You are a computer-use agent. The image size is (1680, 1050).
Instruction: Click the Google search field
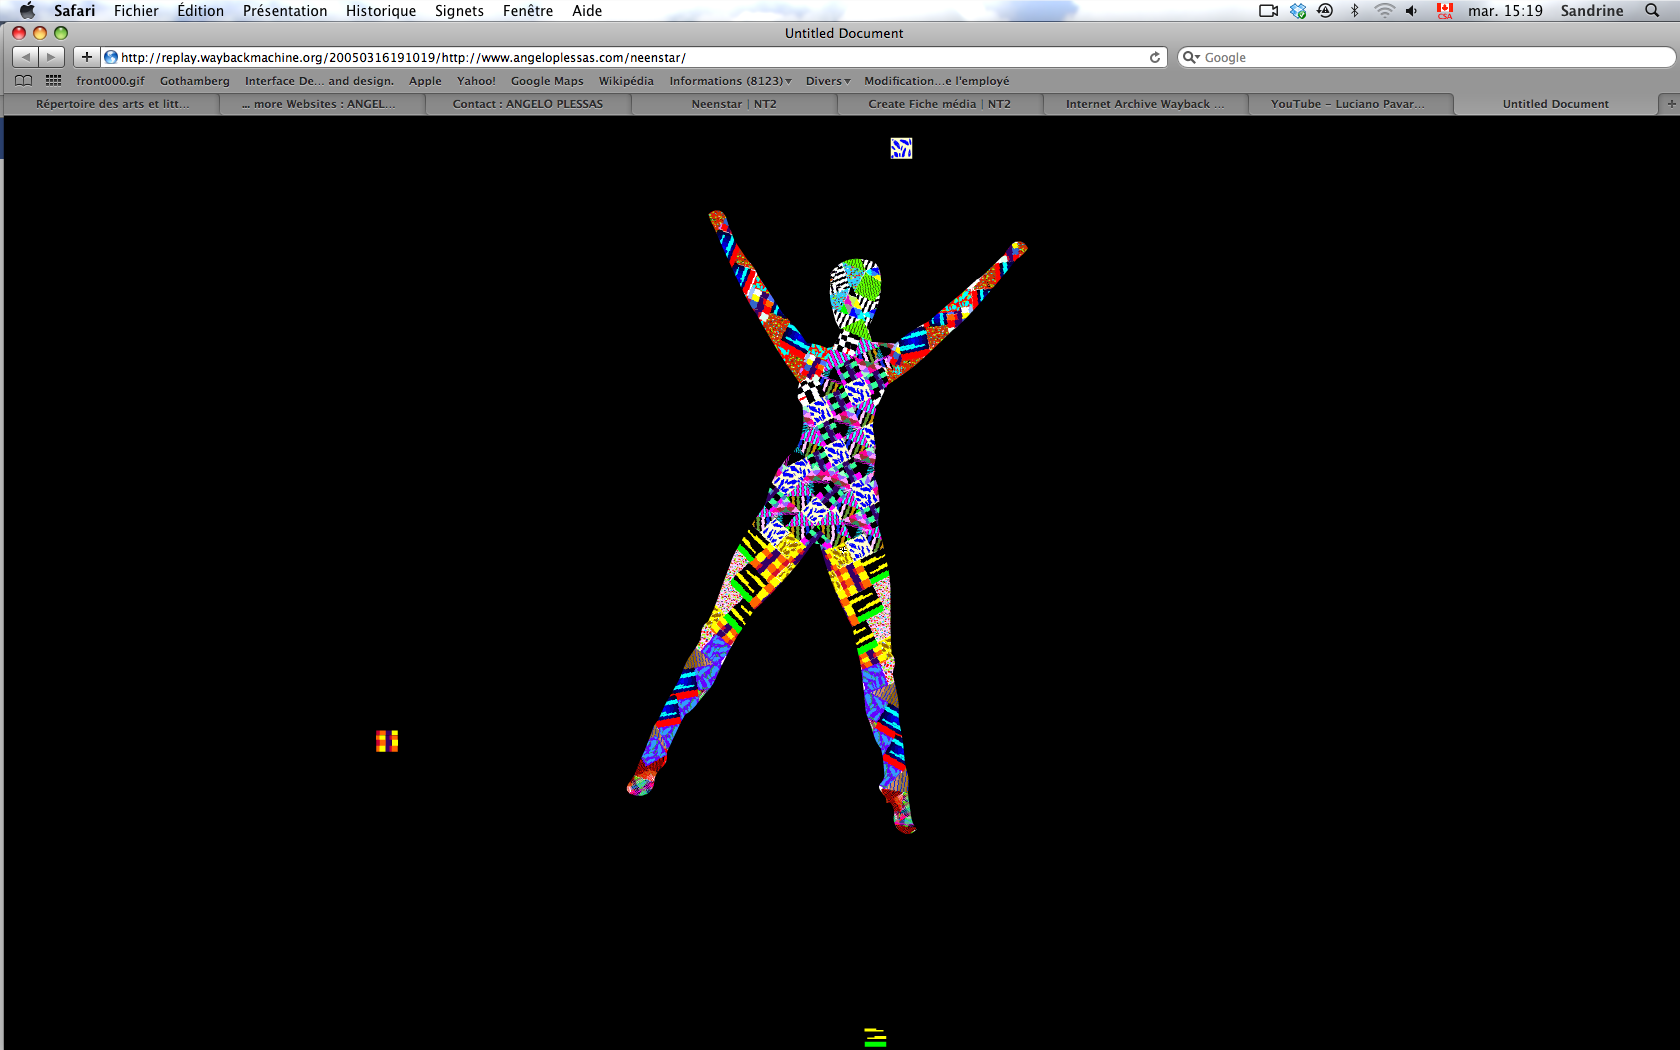click(x=1426, y=58)
